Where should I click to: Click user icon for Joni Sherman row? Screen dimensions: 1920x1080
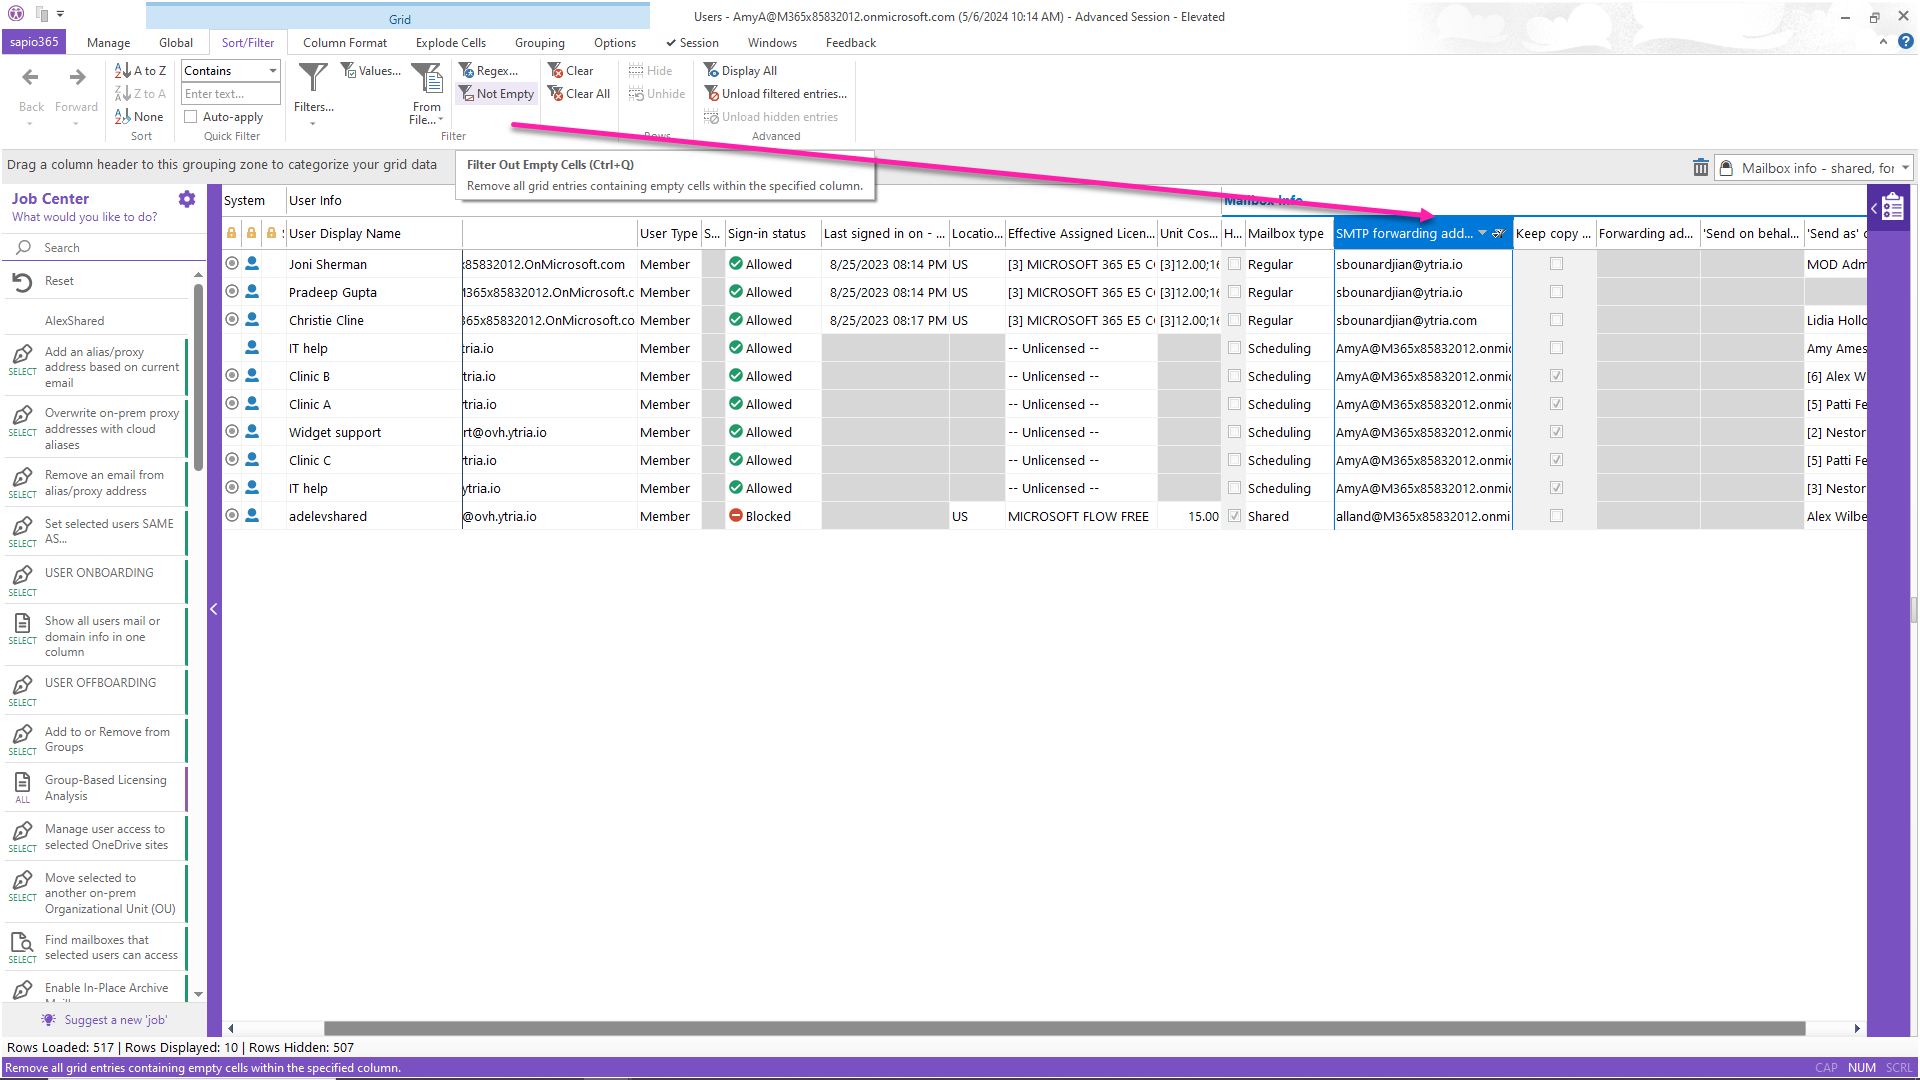[x=252, y=264]
